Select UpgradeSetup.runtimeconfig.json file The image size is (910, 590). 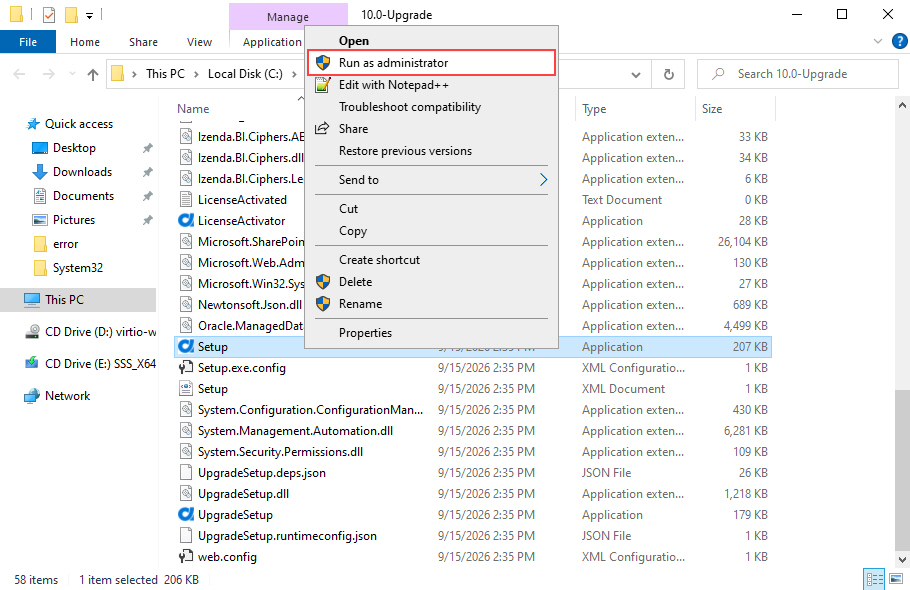click(x=287, y=536)
